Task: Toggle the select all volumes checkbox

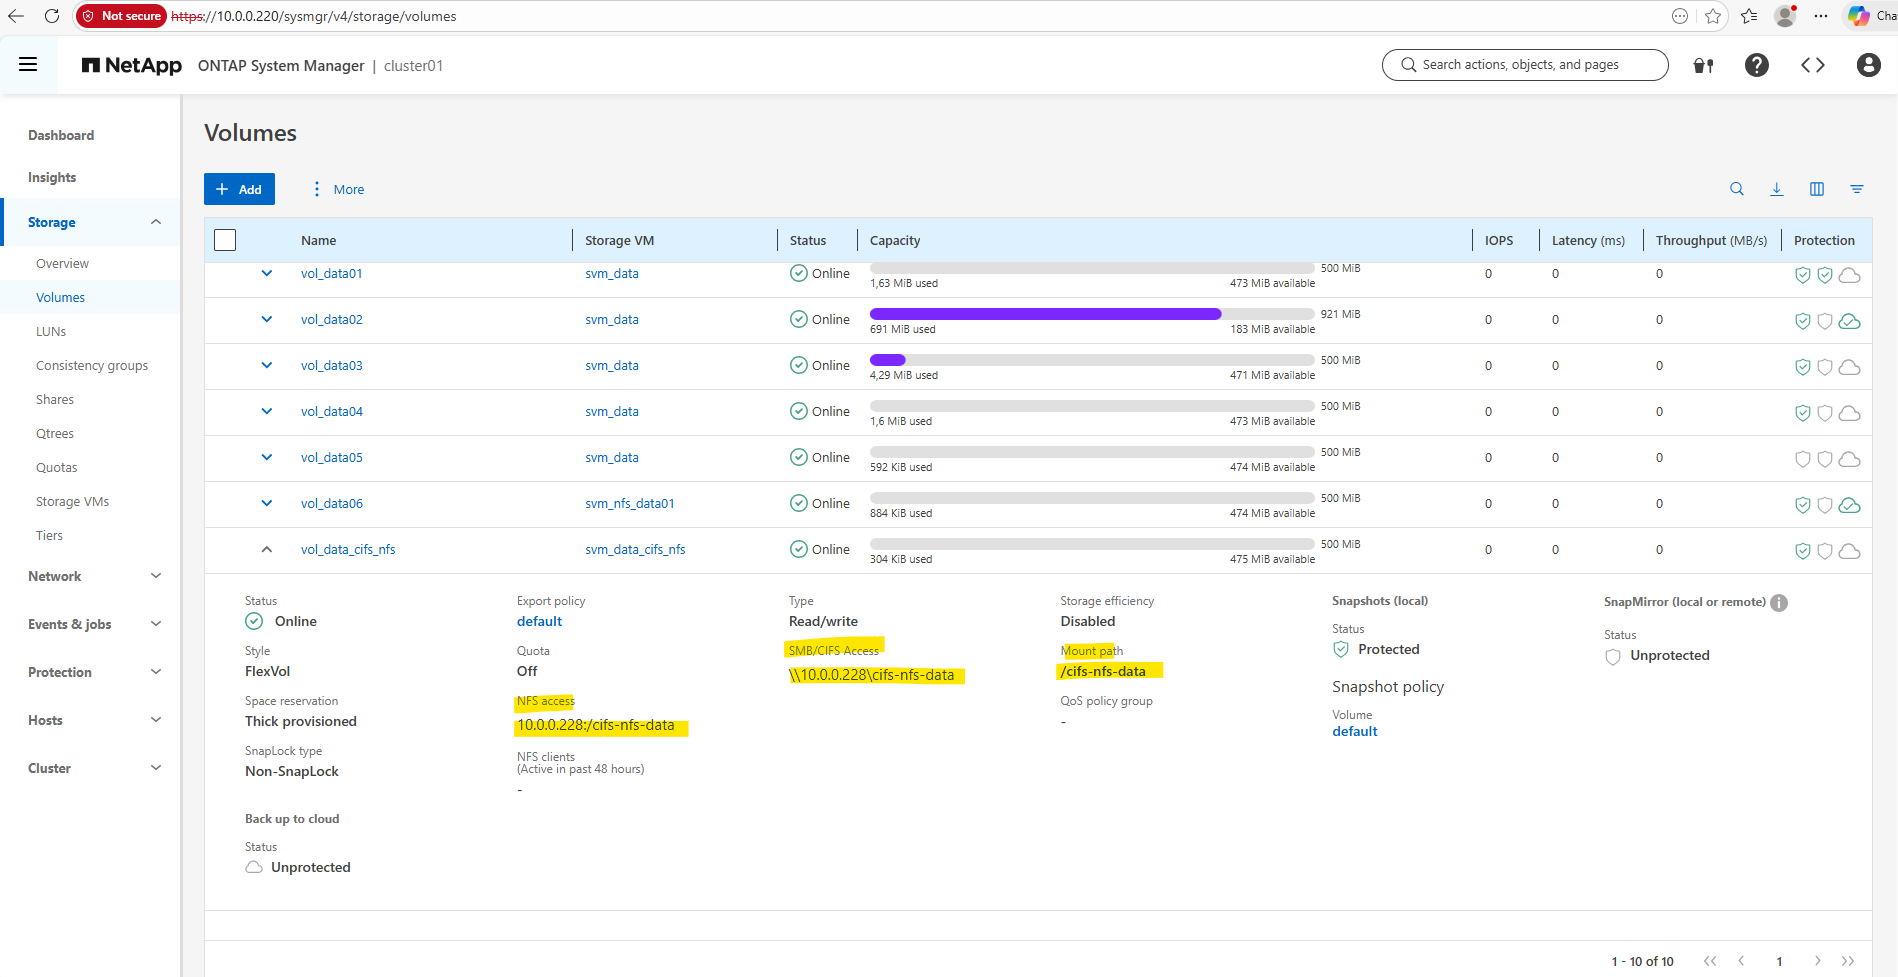Action: (x=225, y=240)
